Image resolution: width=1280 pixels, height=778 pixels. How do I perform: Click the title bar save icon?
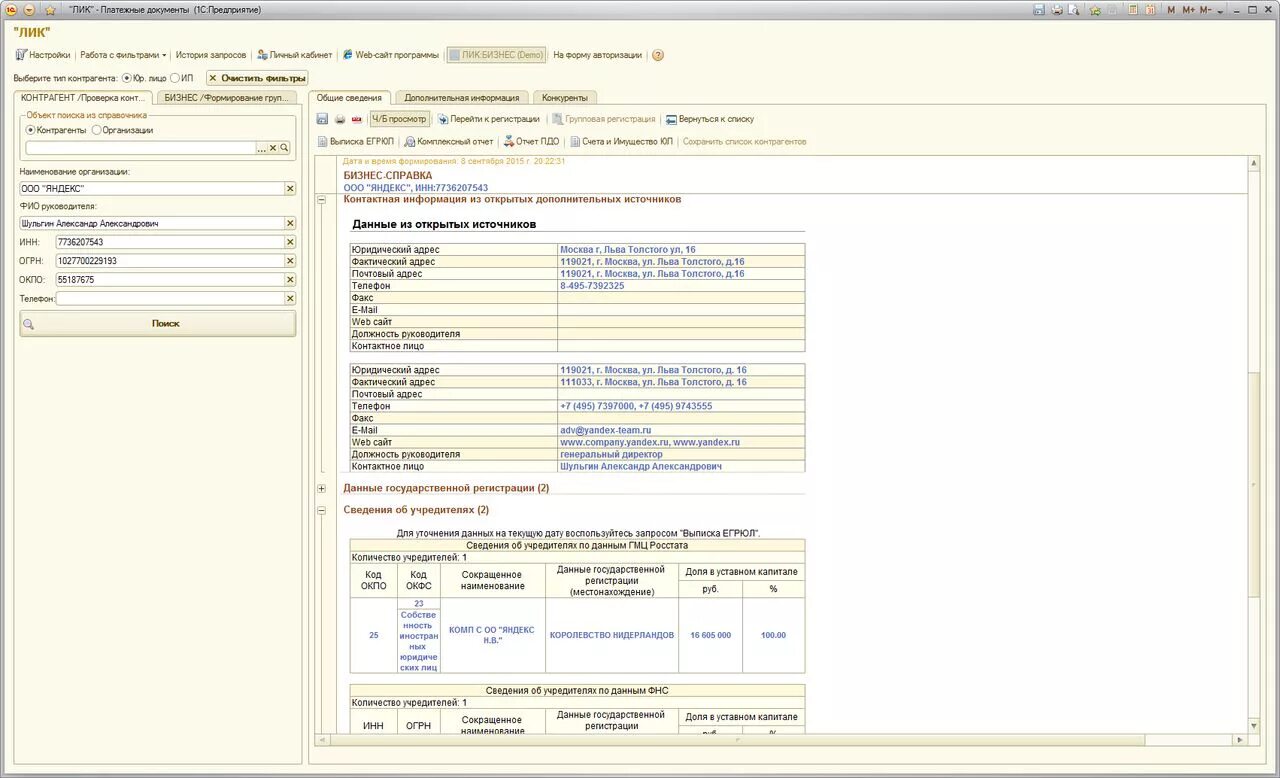(x=1039, y=9)
